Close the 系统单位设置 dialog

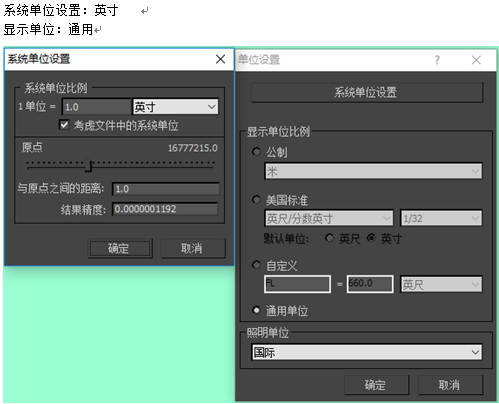pos(220,59)
